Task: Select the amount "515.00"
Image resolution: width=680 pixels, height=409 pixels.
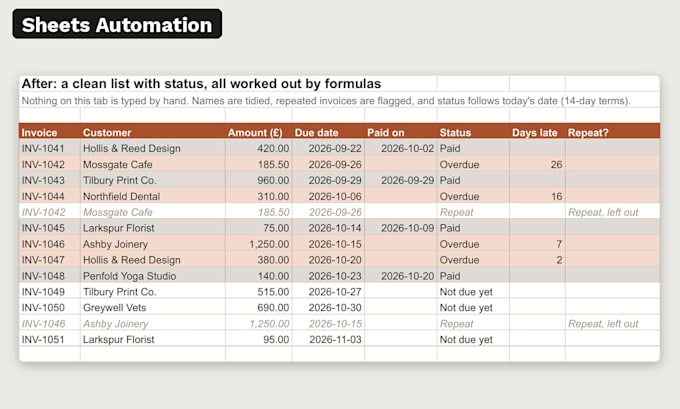Action: tap(273, 292)
